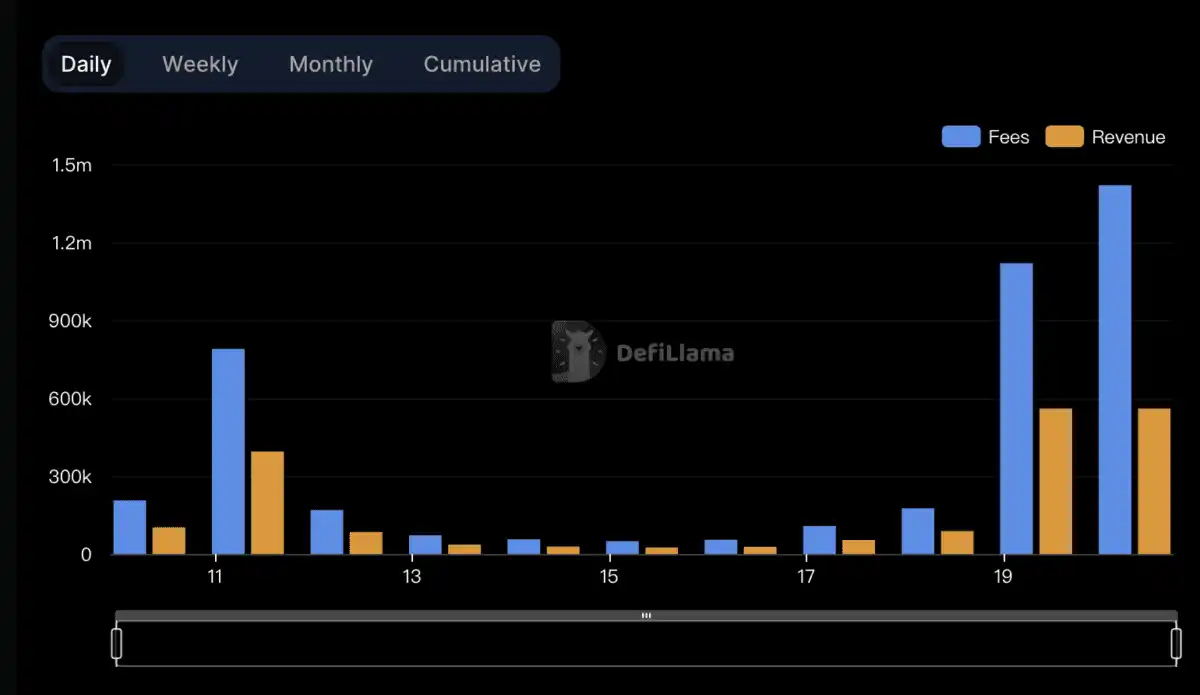Click the 1.5m y-axis label
Image resolution: width=1200 pixels, height=695 pixels.
click(x=72, y=165)
